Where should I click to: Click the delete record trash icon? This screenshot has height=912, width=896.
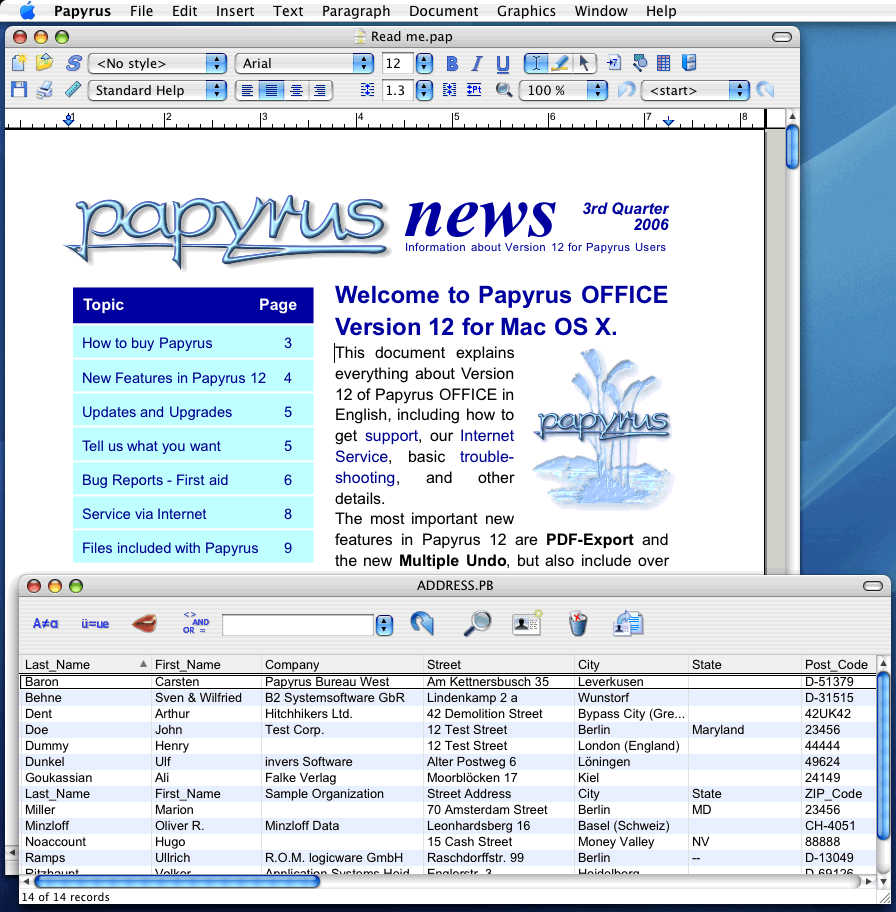click(x=578, y=624)
